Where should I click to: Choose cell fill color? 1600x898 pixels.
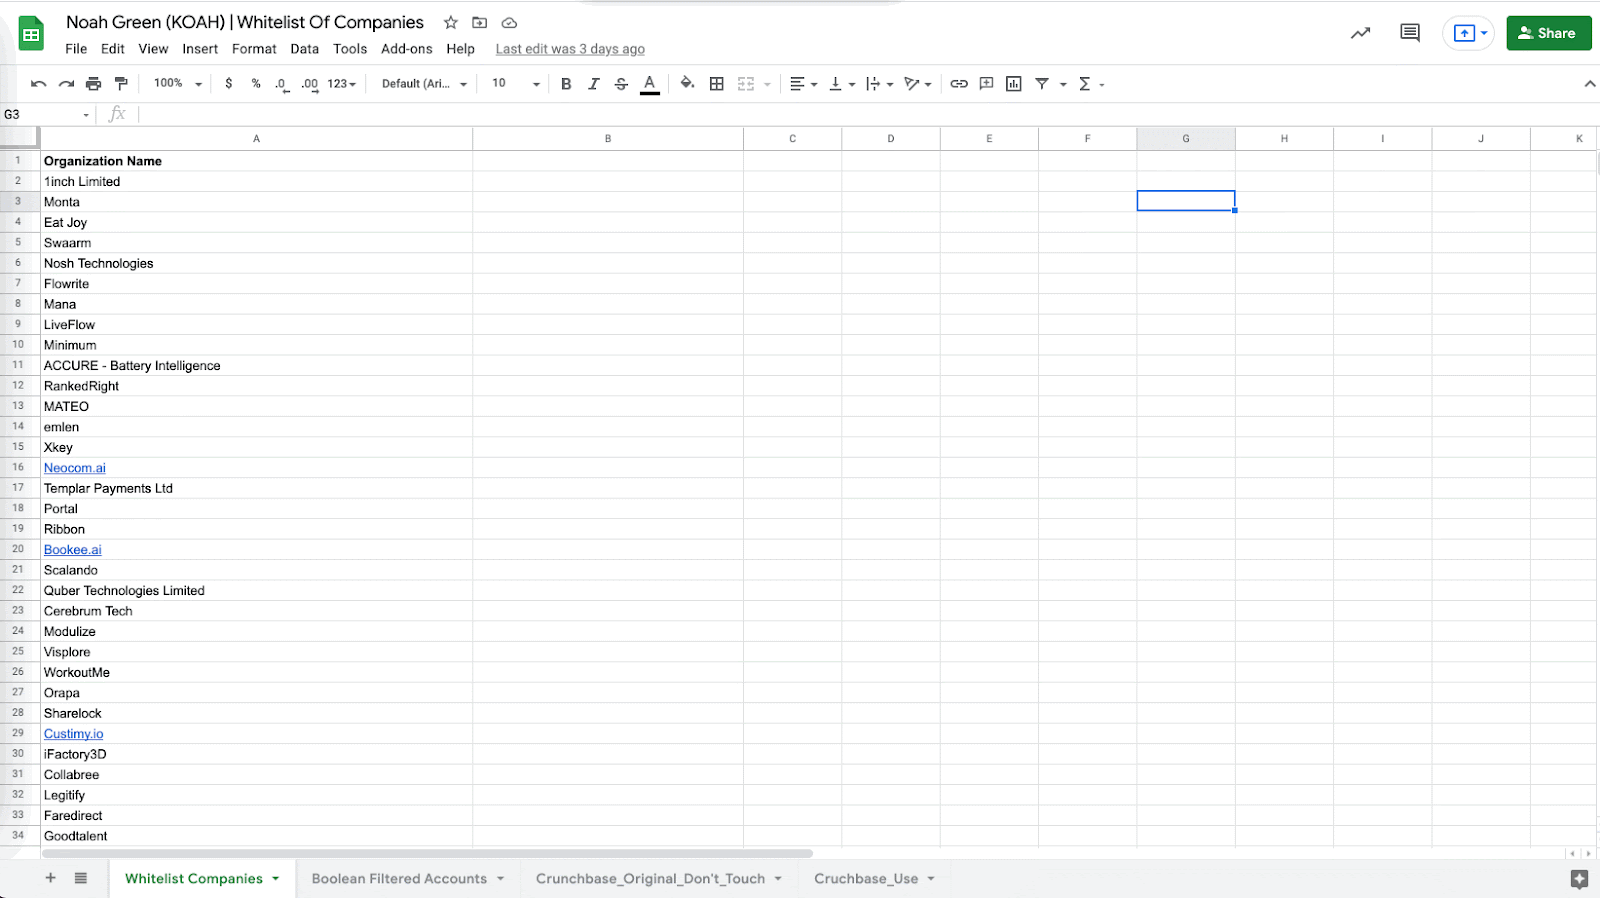pos(687,84)
